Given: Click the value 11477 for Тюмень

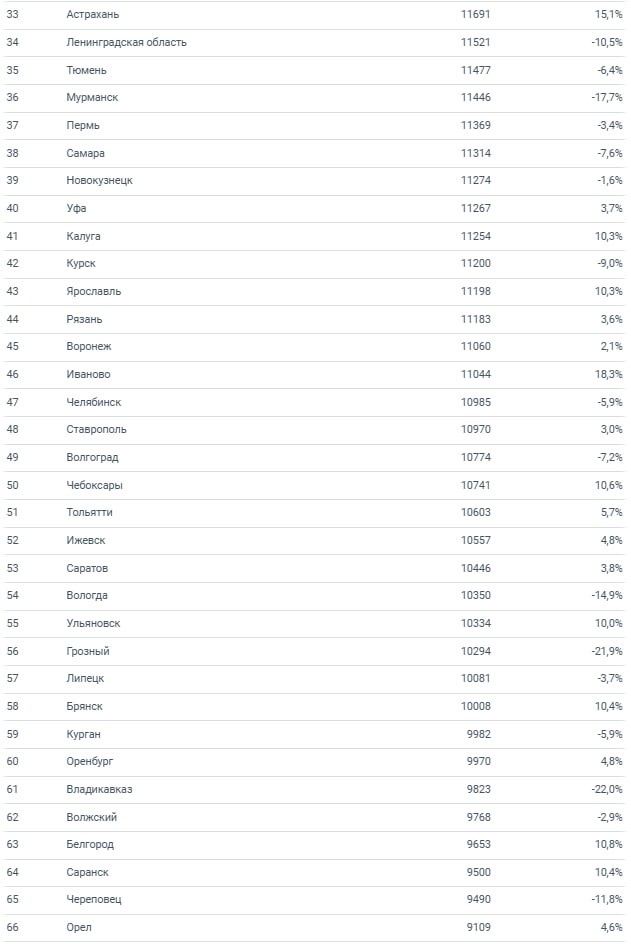Looking at the screenshot, I should pyautogui.click(x=475, y=70).
